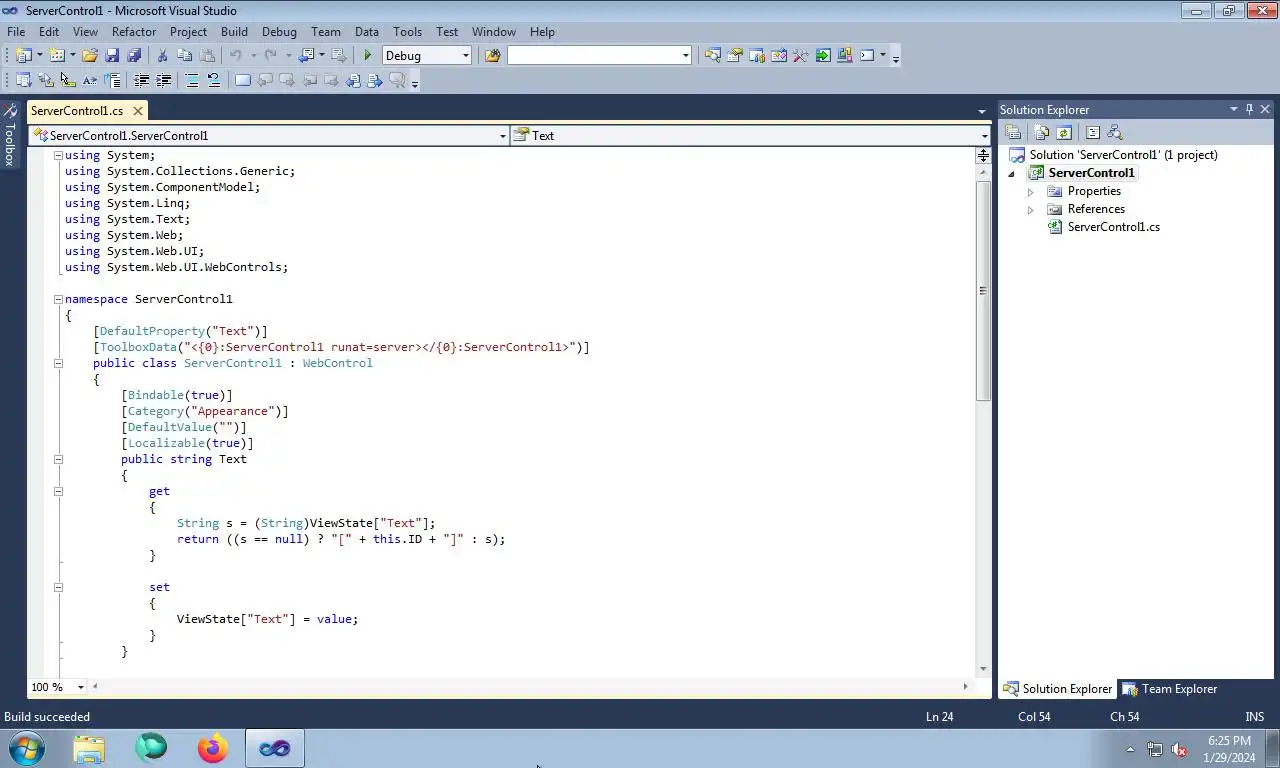1280x768 pixels.
Task: Collapse the namespace ServerControl1 code region
Action: point(58,299)
